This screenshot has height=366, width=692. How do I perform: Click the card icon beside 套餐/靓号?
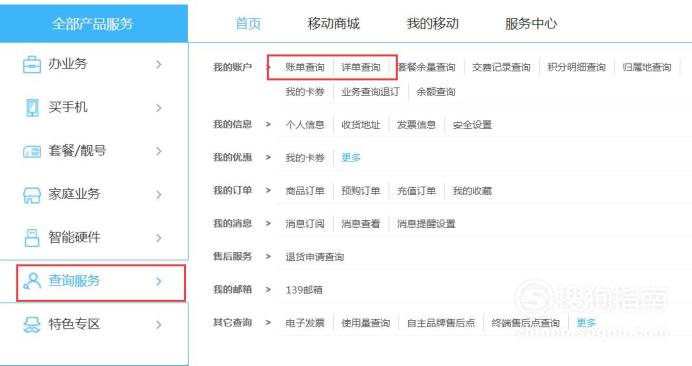pos(32,151)
